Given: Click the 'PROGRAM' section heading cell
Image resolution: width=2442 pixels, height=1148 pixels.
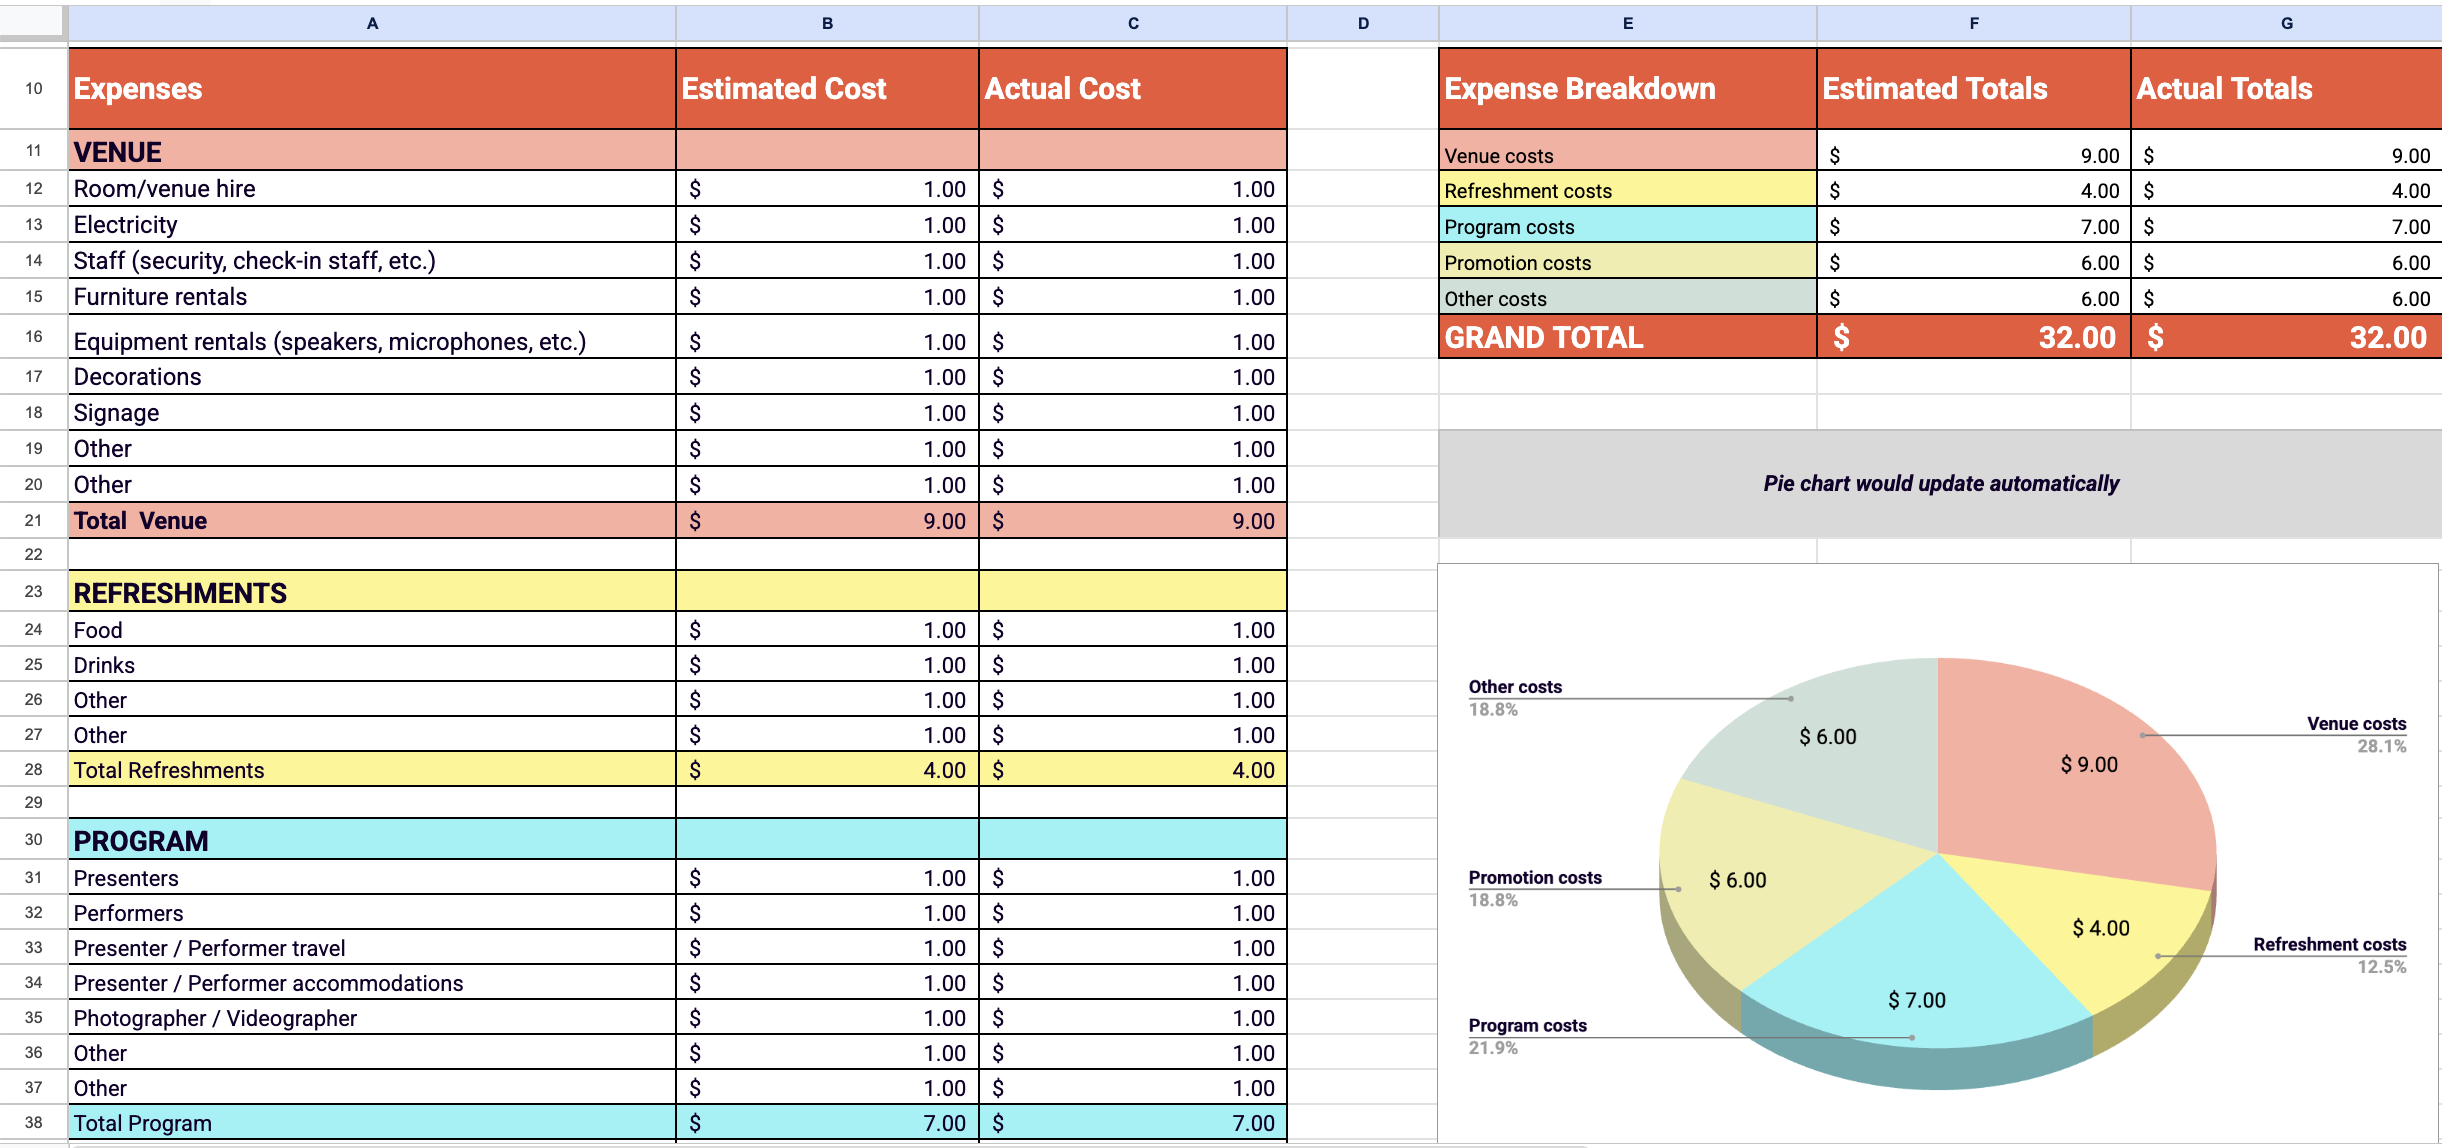Looking at the screenshot, I should tap(372, 840).
